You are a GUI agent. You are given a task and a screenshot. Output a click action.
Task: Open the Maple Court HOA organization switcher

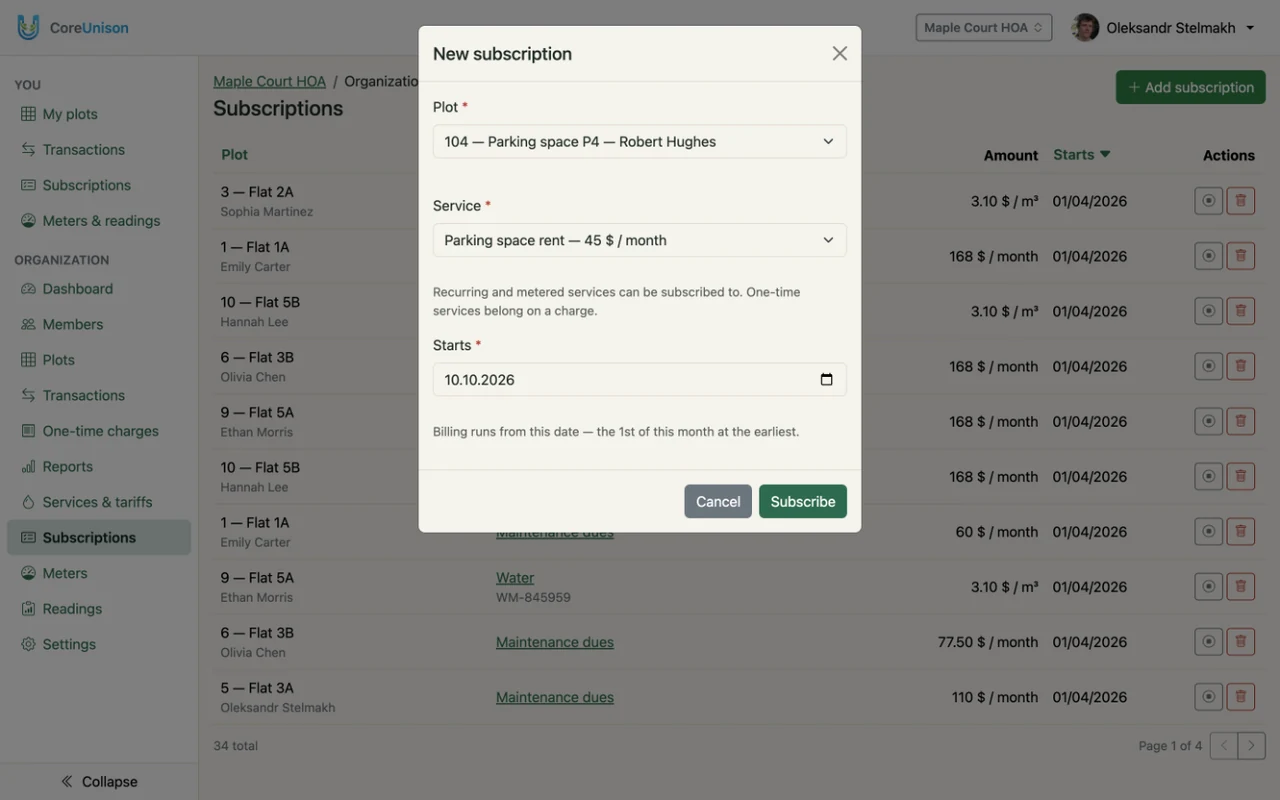point(984,28)
